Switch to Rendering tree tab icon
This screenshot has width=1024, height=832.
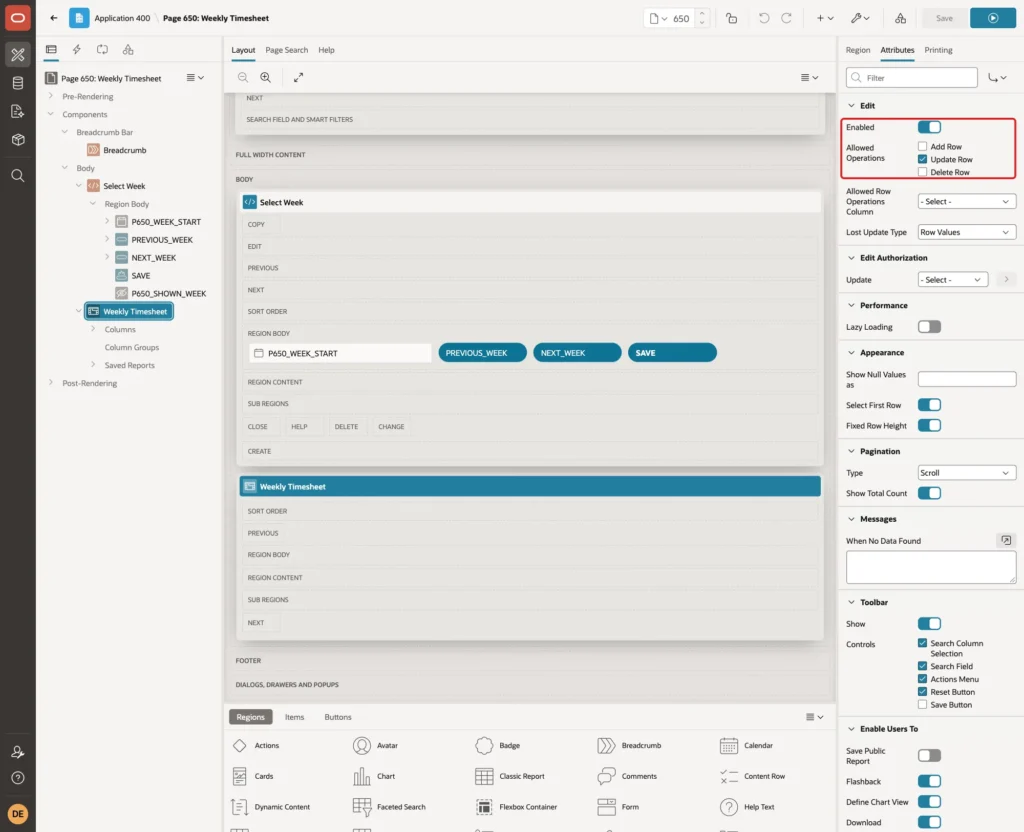pyautogui.click(x=51, y=50)
